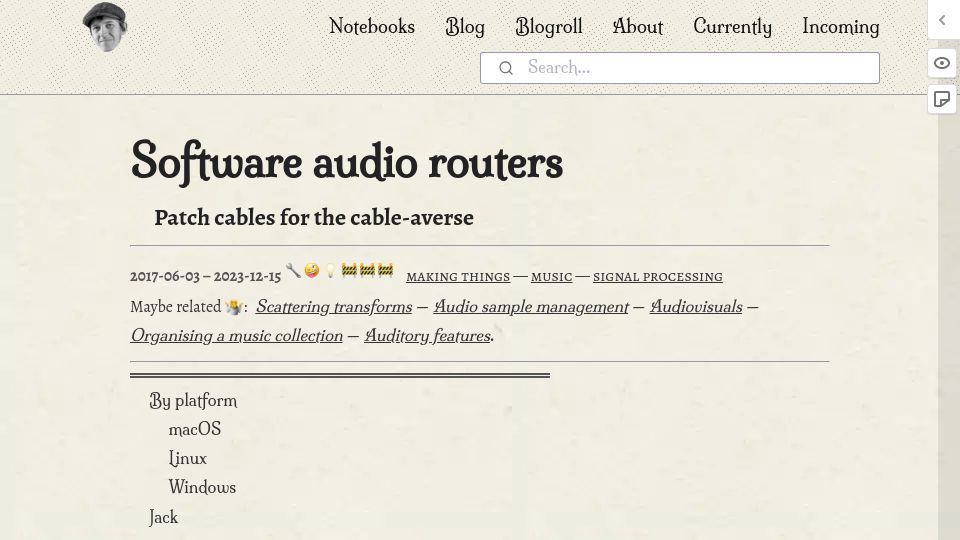
Task: Click the author avatar photo
Action: (x=105, y=27)
